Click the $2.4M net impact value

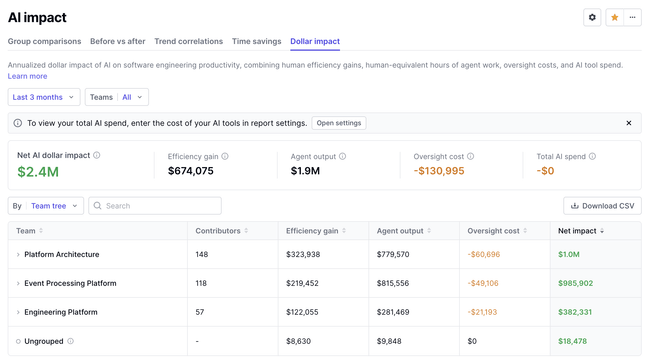[38, 172]
